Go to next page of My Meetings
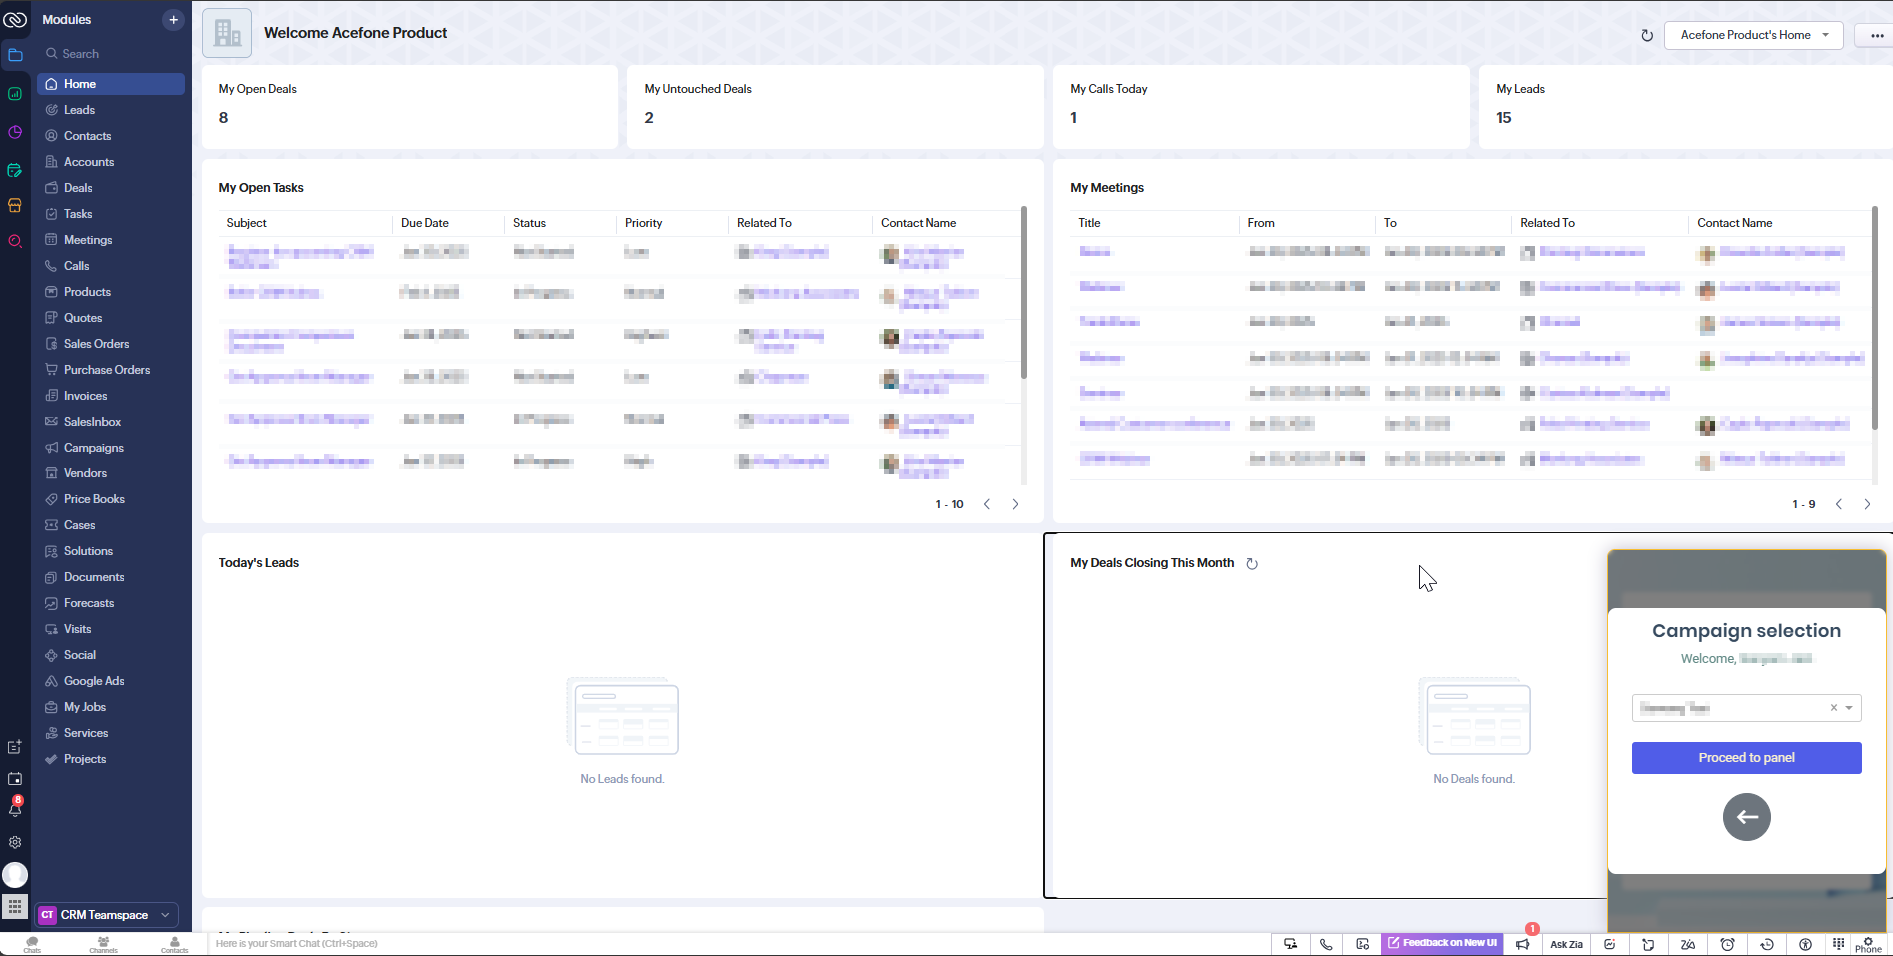 pos(1867,504)
